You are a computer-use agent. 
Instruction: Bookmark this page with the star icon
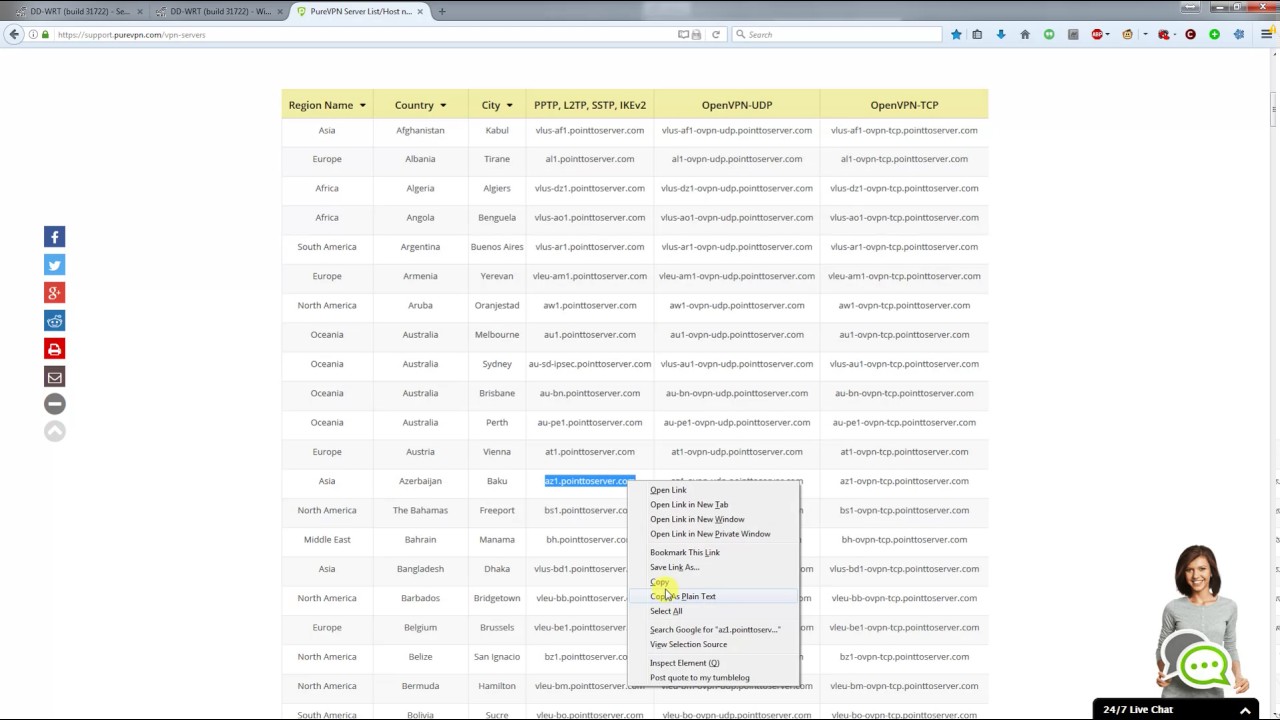(x=956, y=34)
